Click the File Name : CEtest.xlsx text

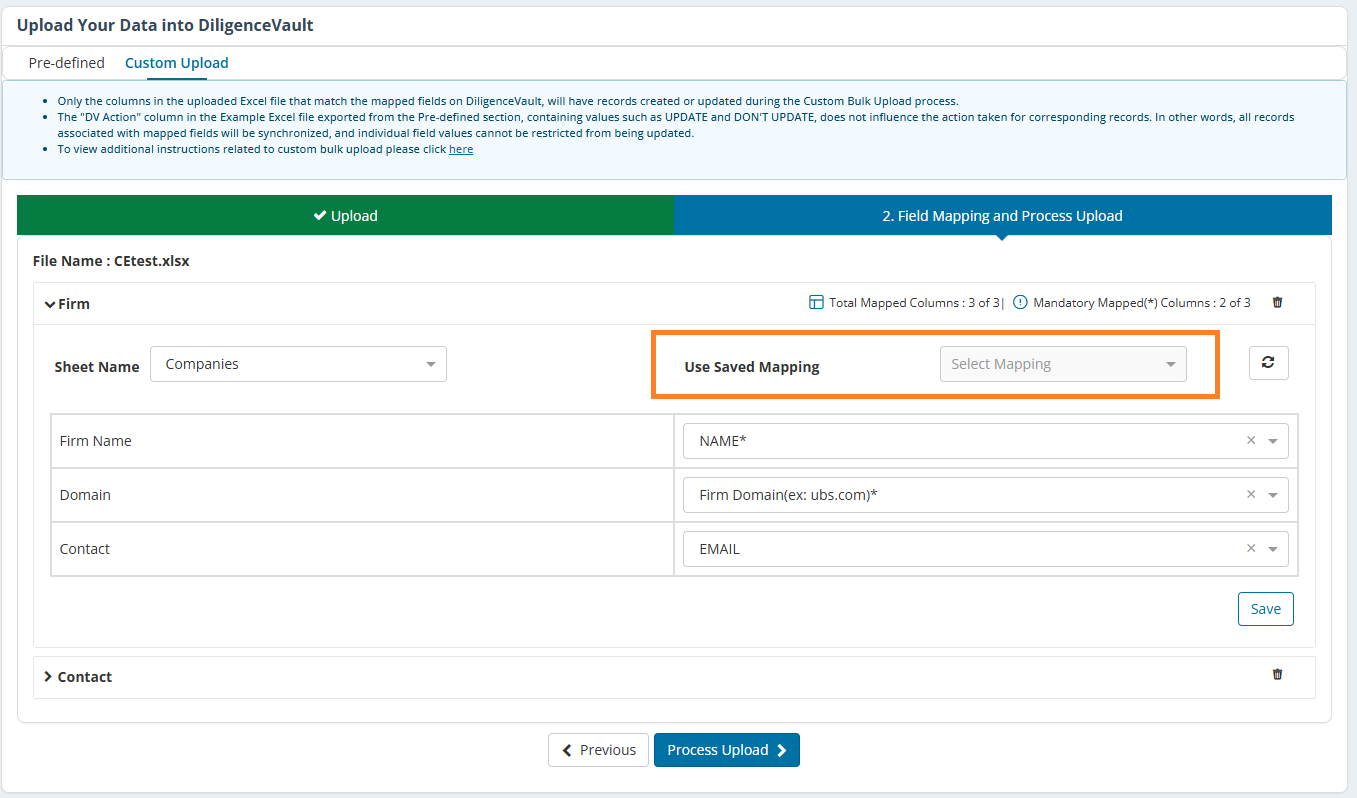[111, 261]
